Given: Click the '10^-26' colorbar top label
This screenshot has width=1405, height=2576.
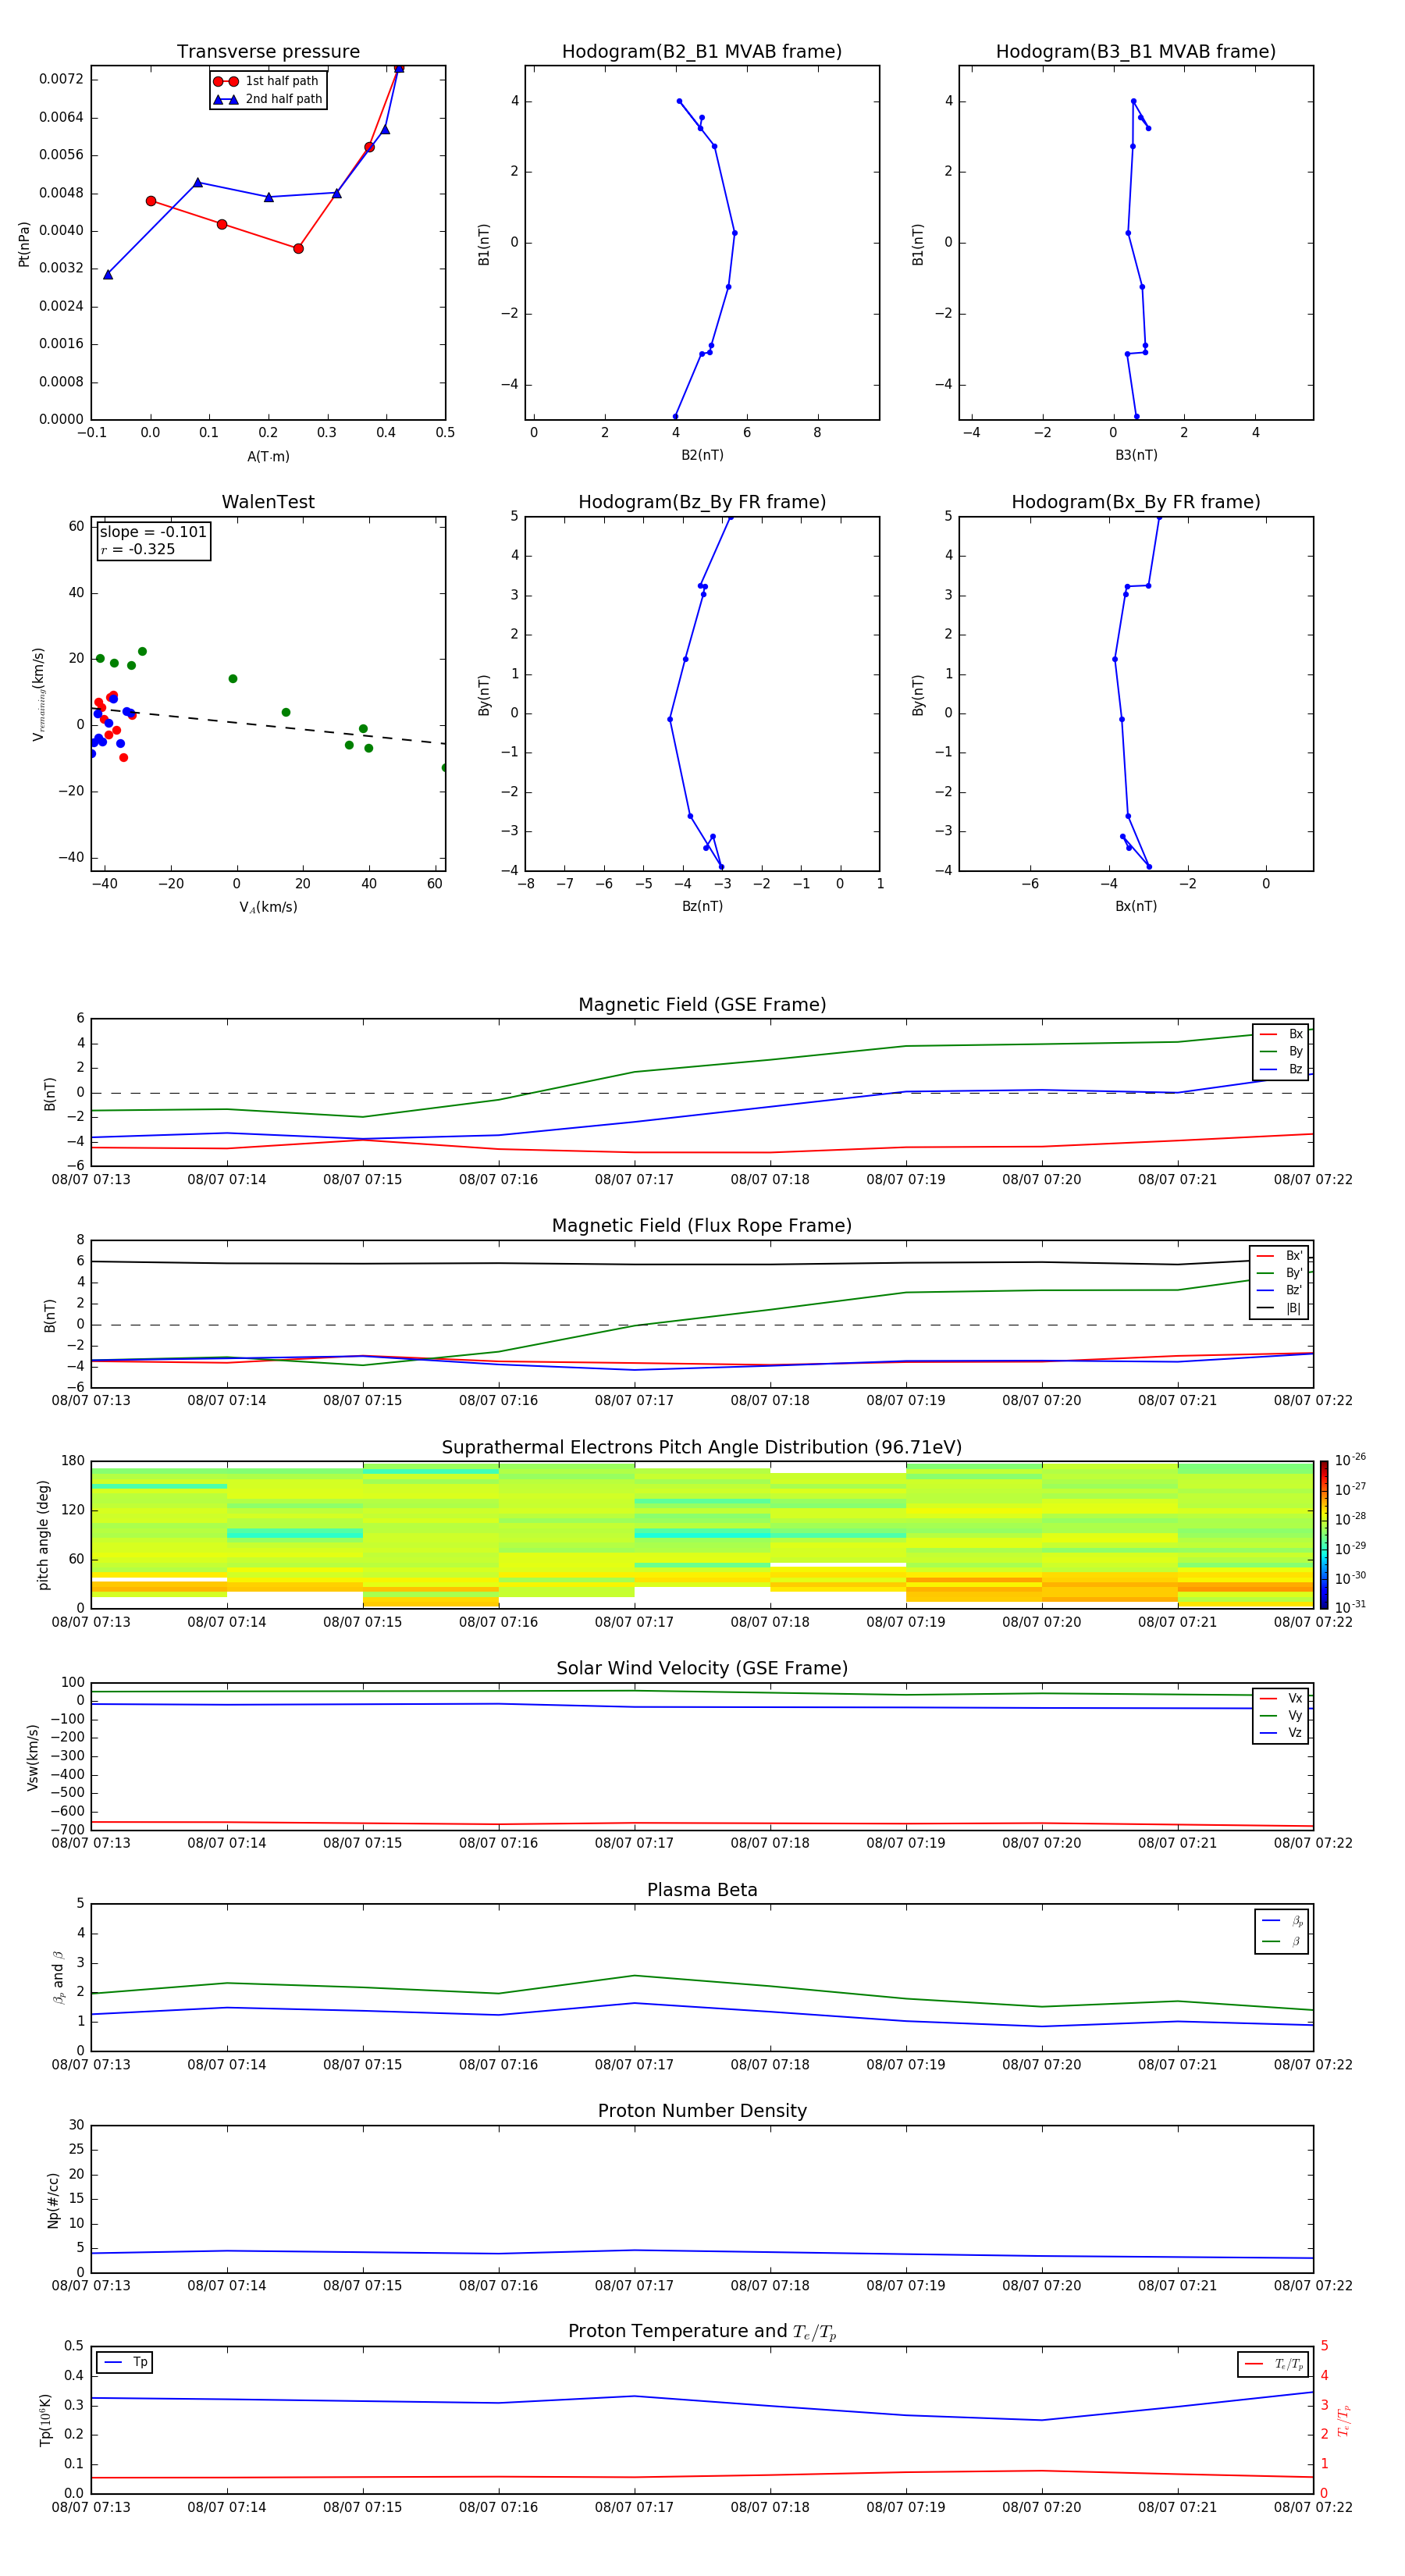Looking at the screenshot, I should [1350, 1460].
